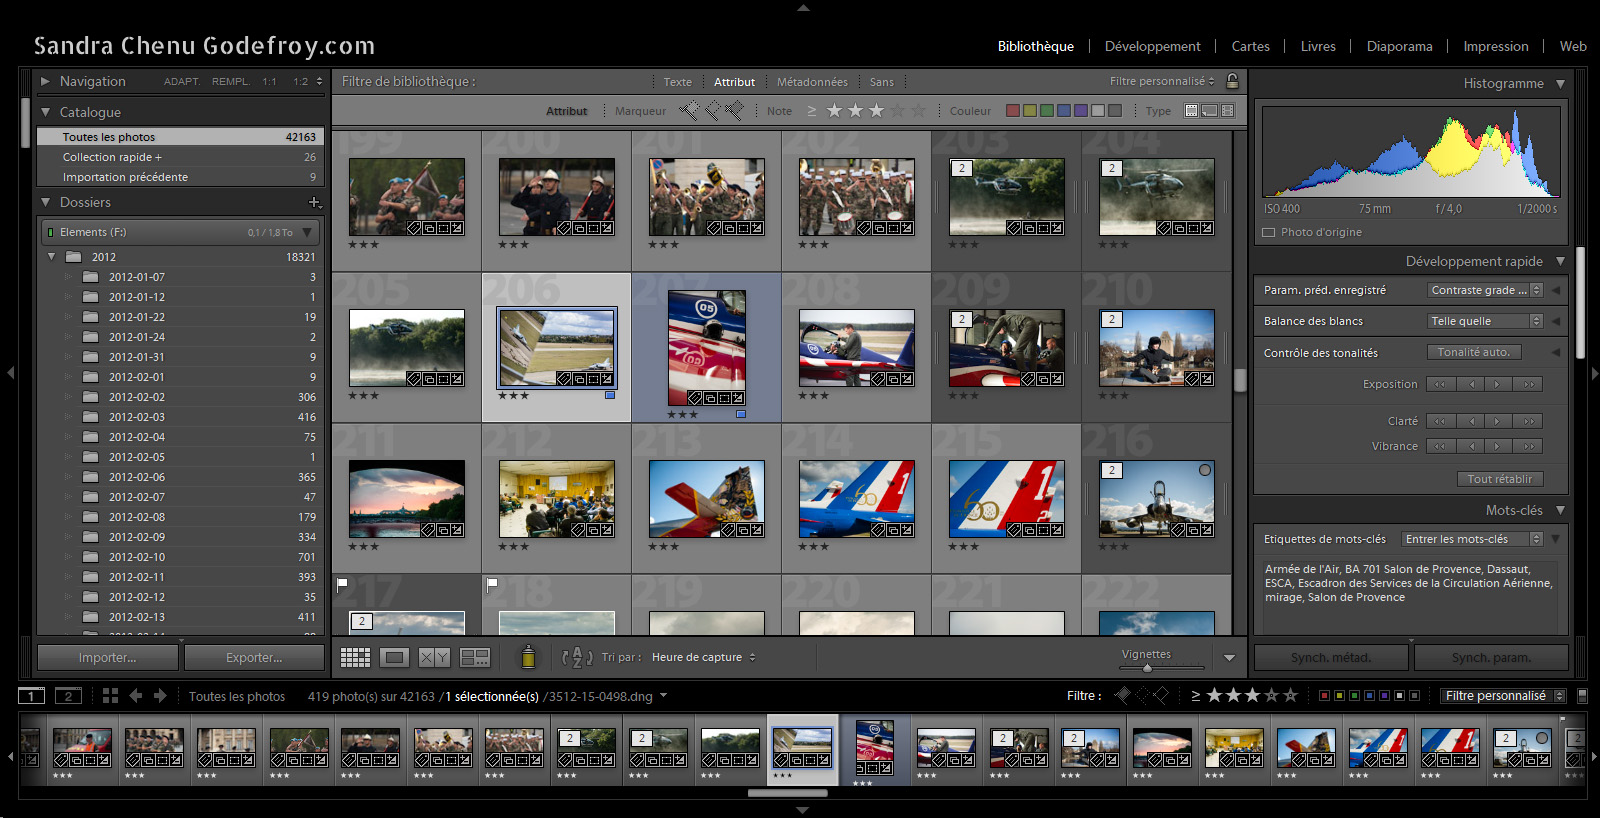The width and height of the screenshot is (1600, 818).
Task: Toggle the Photo d'origine checkbox
Action: [1269, 232]
